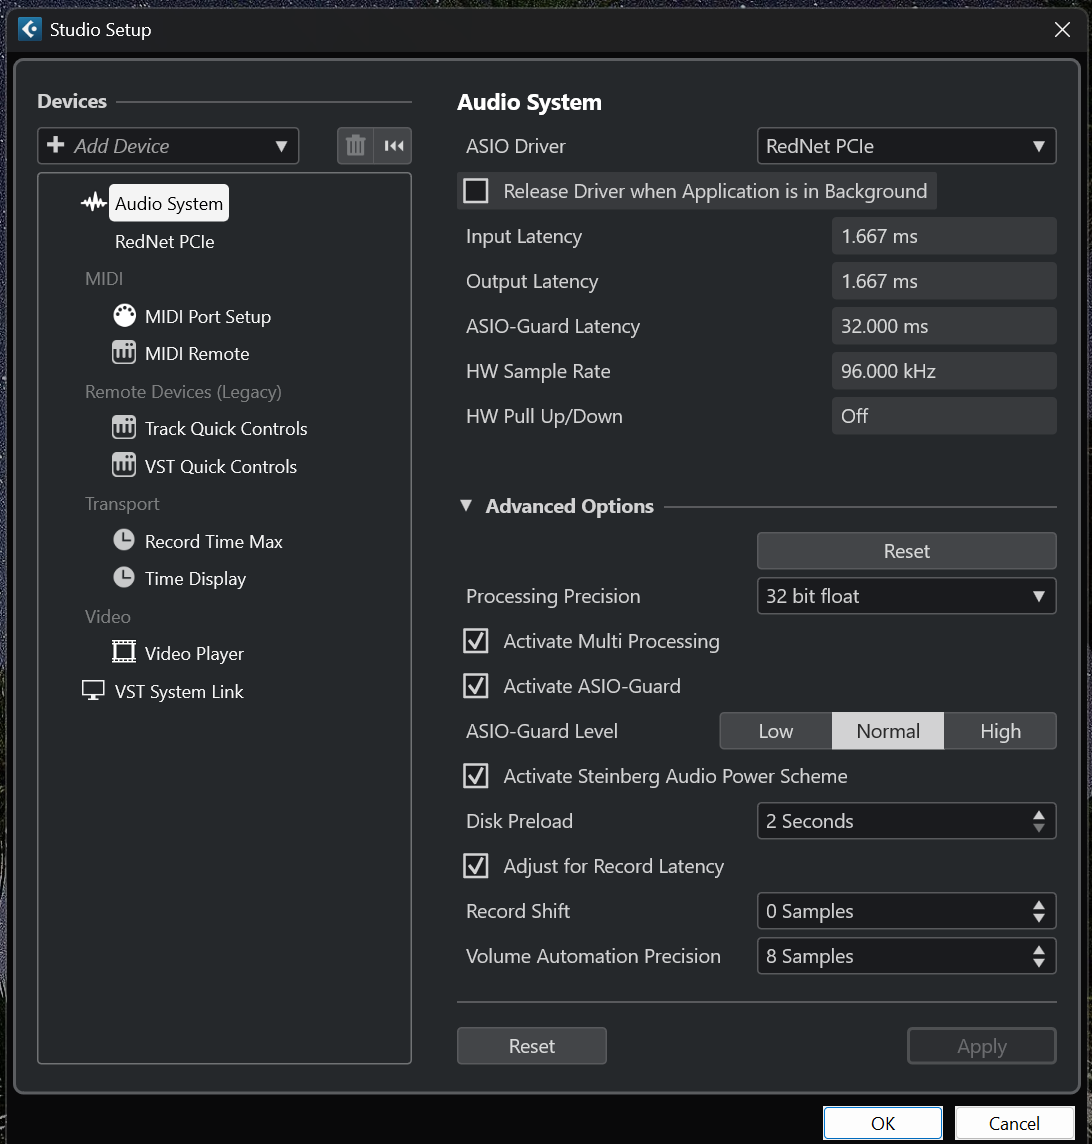Open the Processing Precision dropdown
This screenshot has width=1092, height=1144.
click(x=907, y=596)
